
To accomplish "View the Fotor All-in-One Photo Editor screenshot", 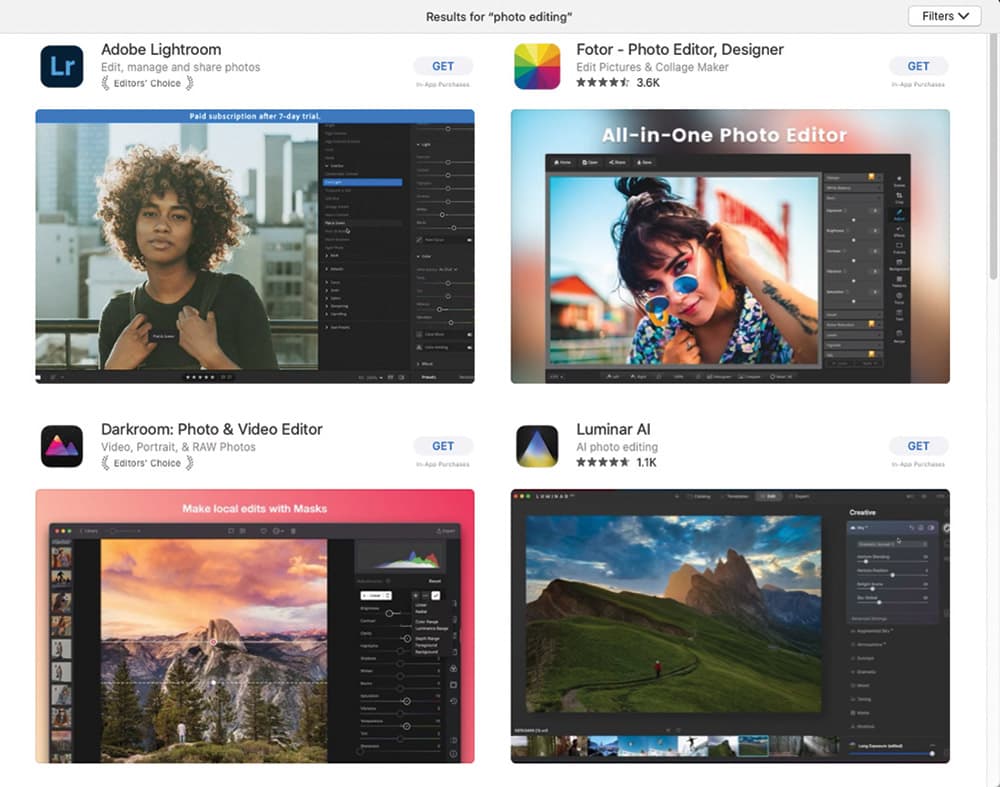I will 730,246.
